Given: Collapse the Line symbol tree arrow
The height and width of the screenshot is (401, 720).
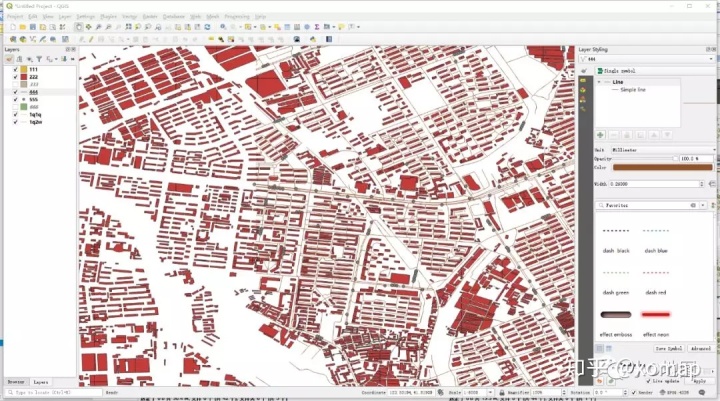Looking at the screenshot, I should click(599, 82).
